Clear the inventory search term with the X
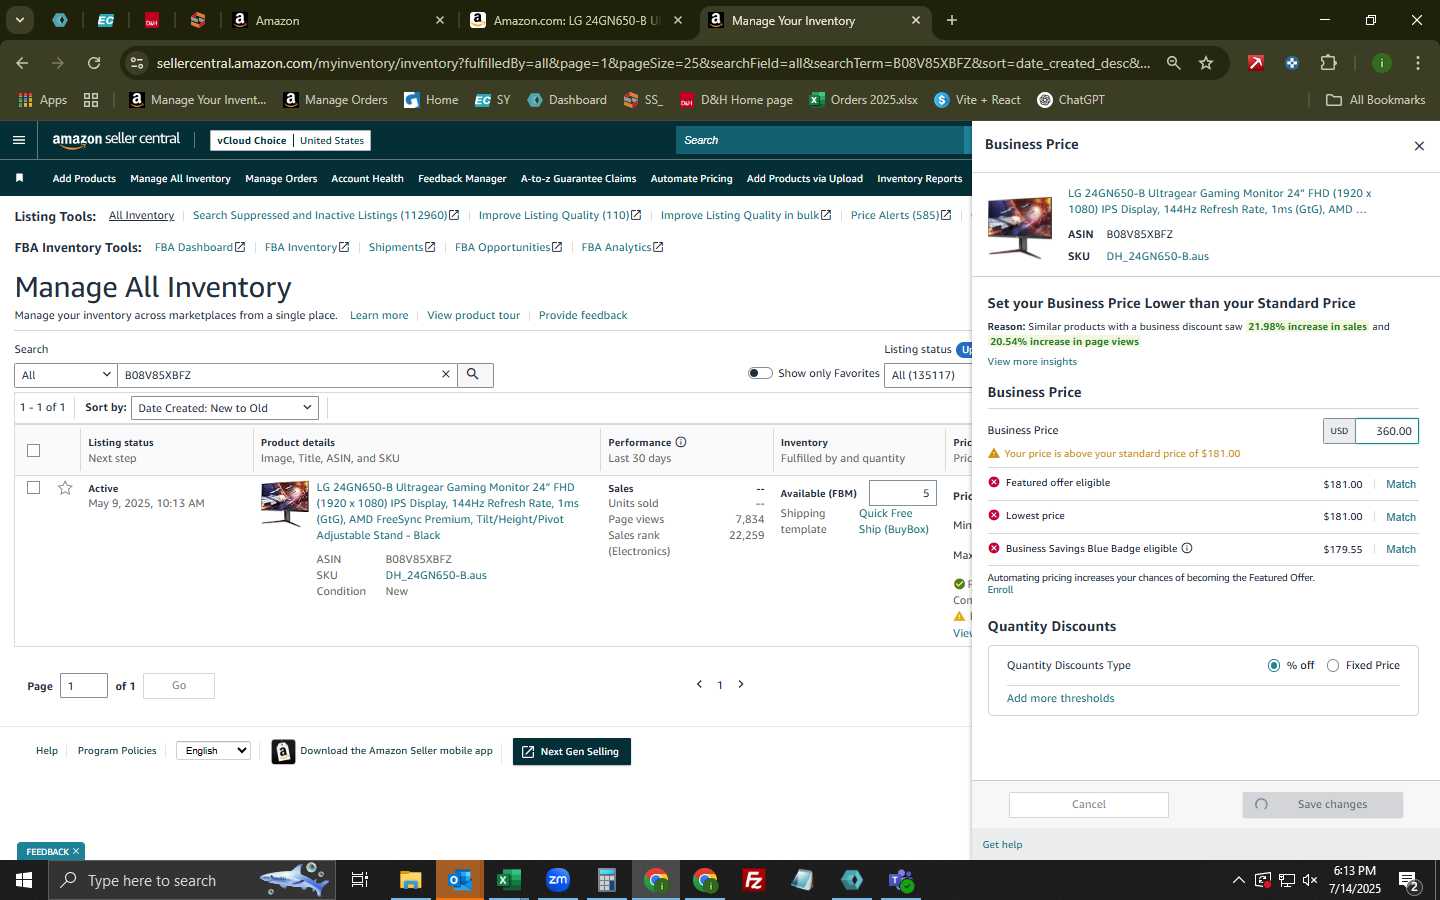1440x900 pixels. click(x=446, y=374)
